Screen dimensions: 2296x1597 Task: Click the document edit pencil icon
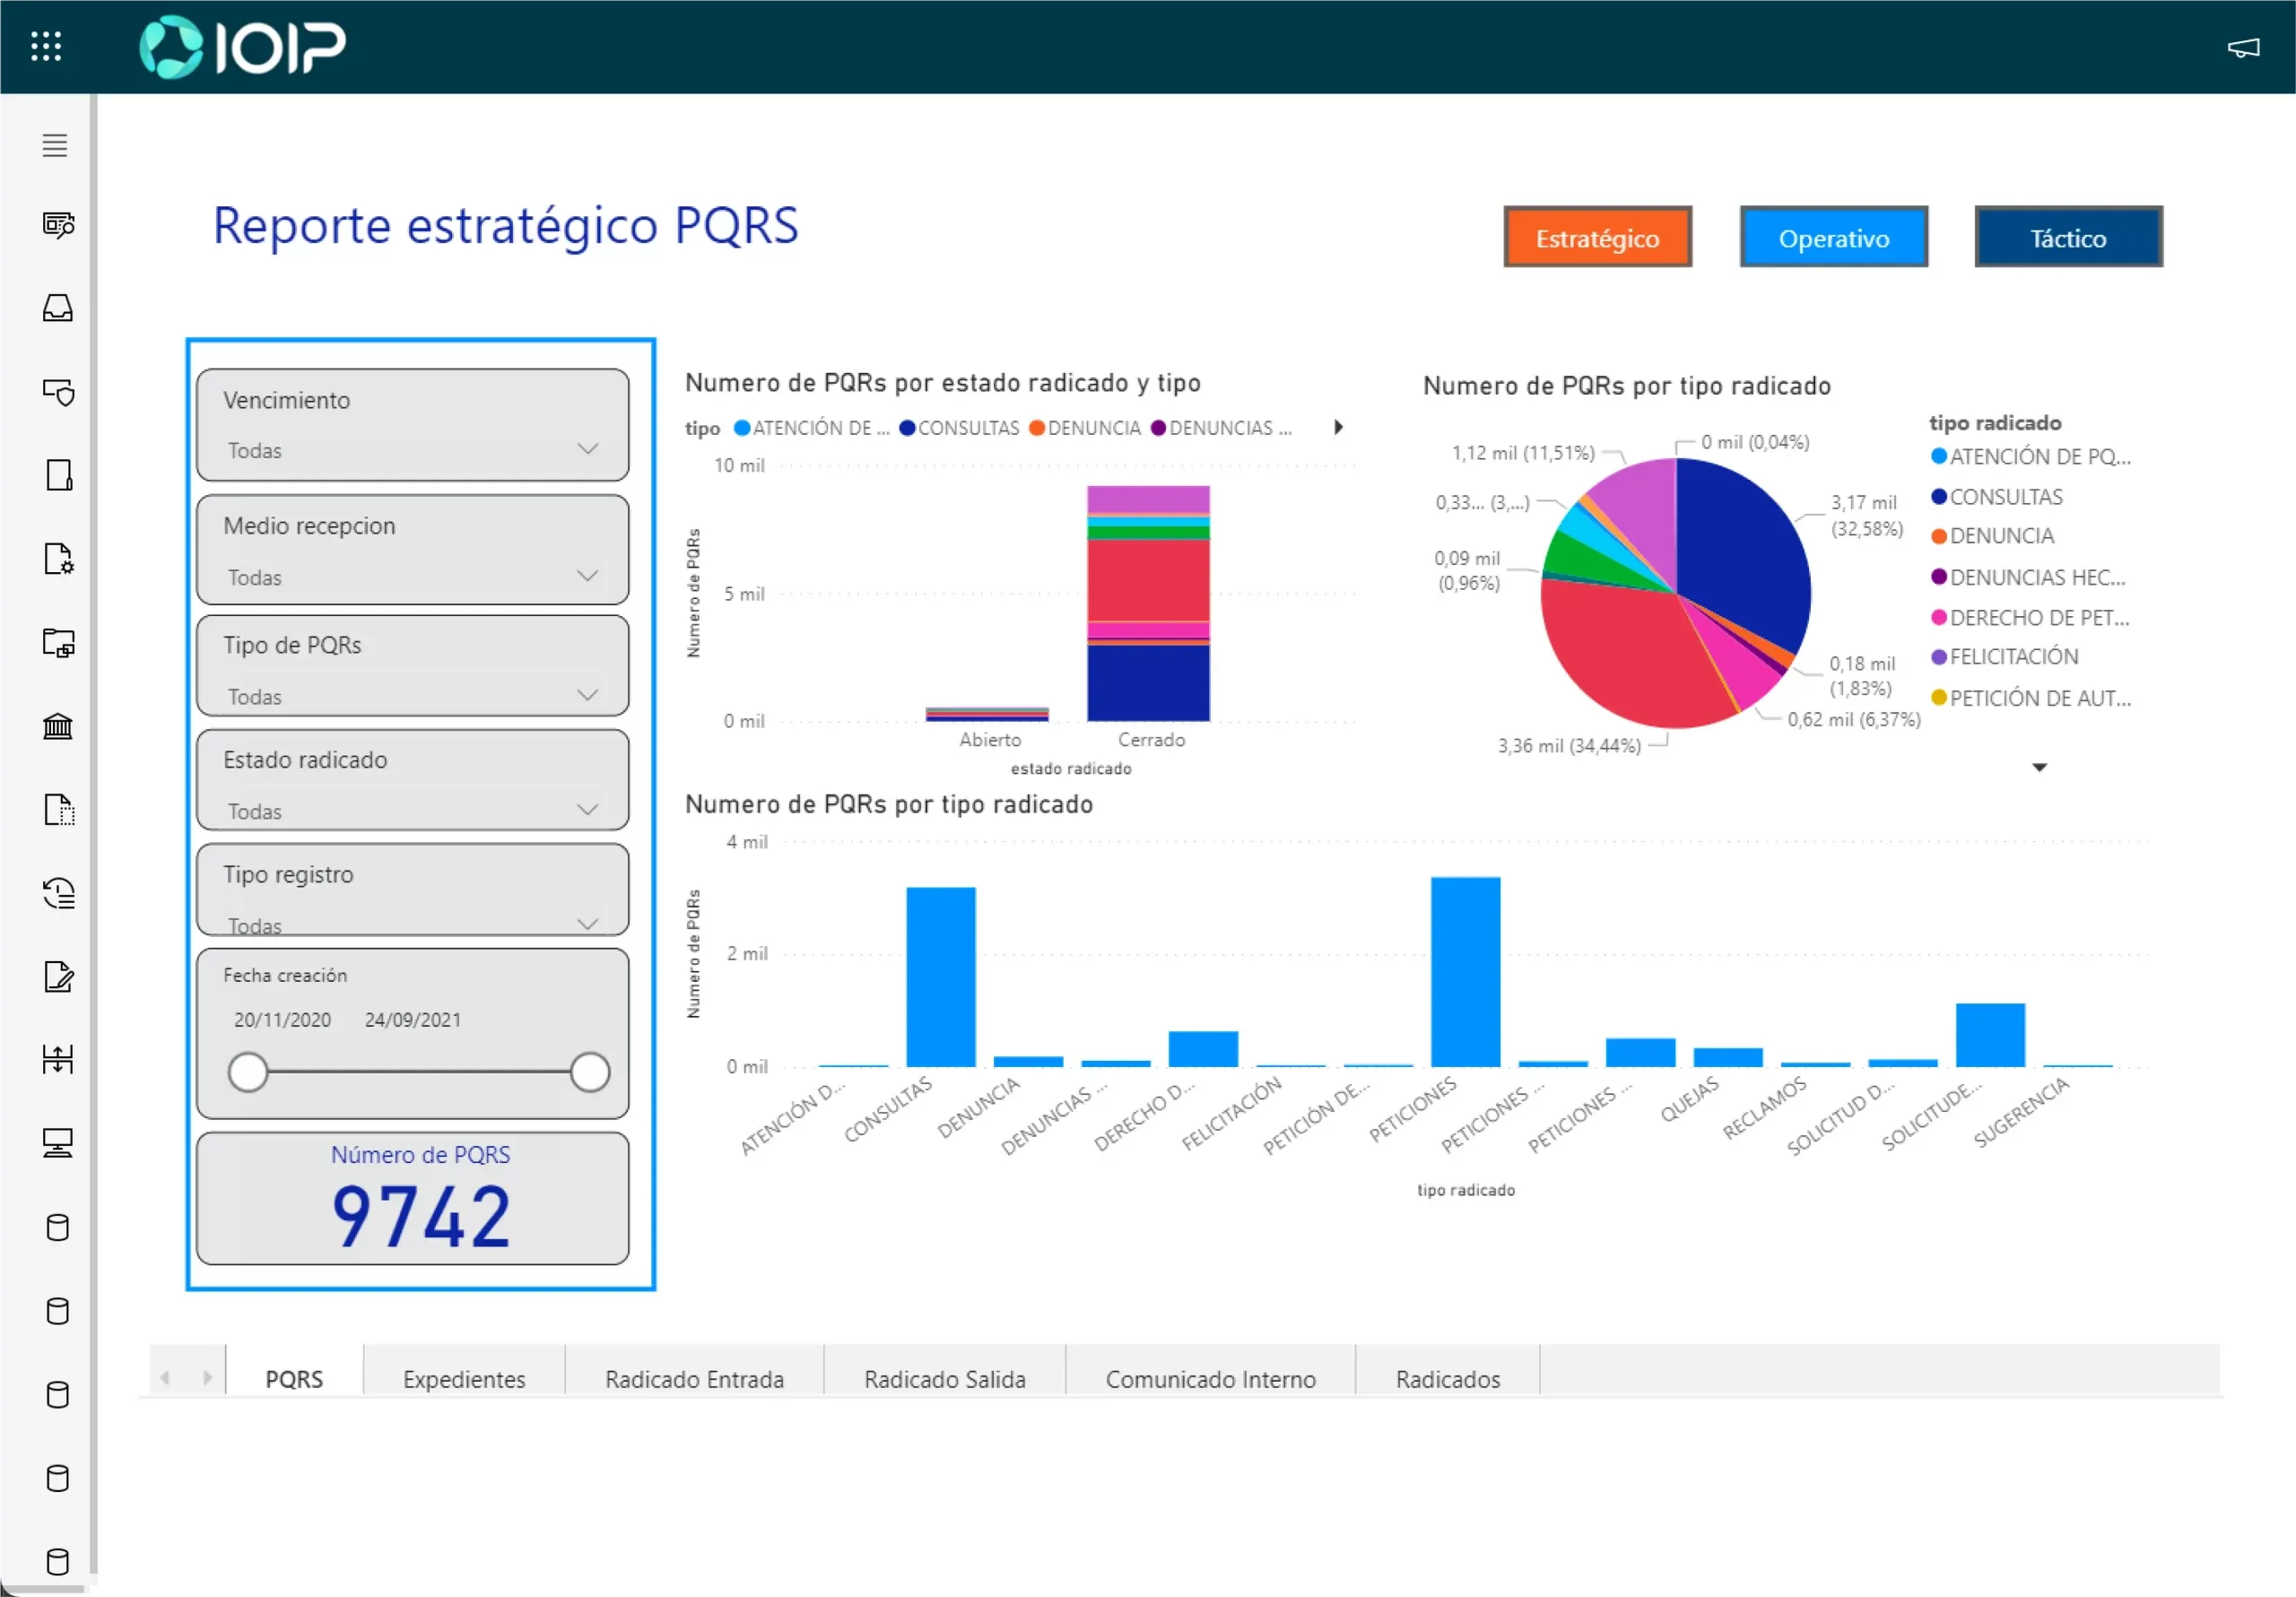[58, 976]
